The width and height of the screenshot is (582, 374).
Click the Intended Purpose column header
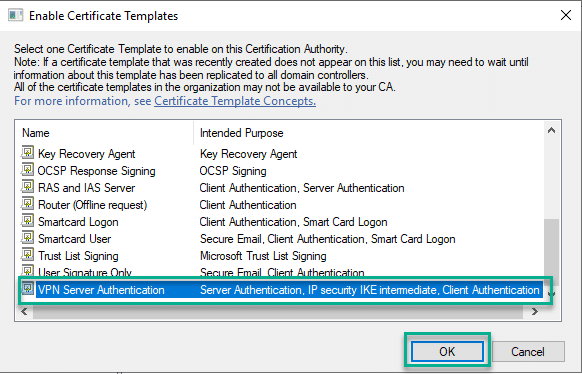click(x=241, y=133)
